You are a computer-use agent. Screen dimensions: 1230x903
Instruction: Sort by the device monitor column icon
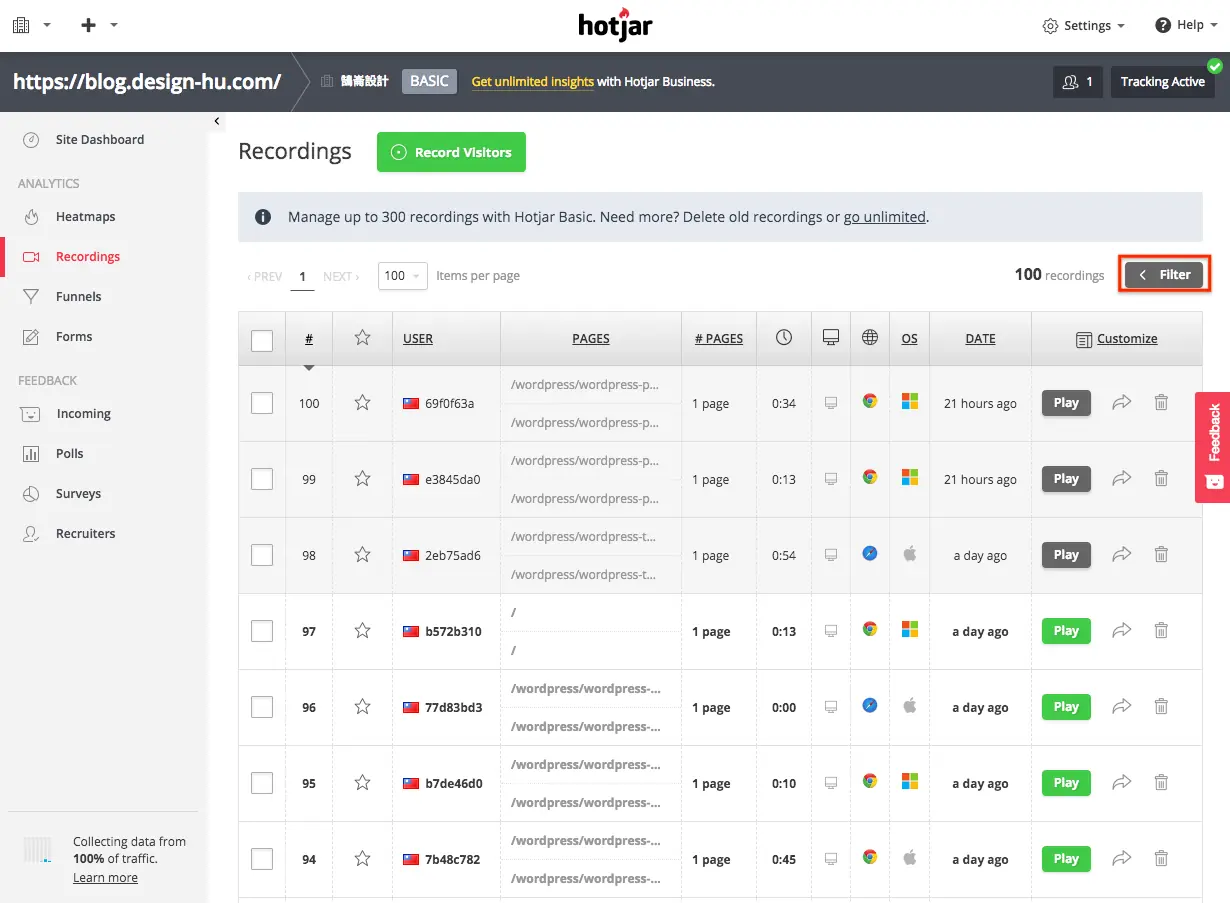tap(830, 338)
